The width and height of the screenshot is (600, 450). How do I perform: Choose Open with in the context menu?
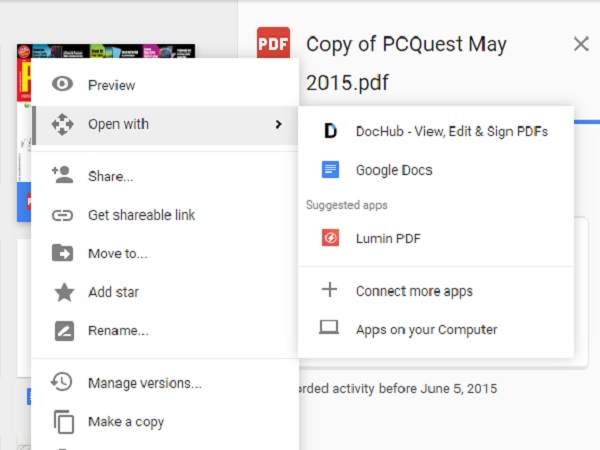coord(165,125)
